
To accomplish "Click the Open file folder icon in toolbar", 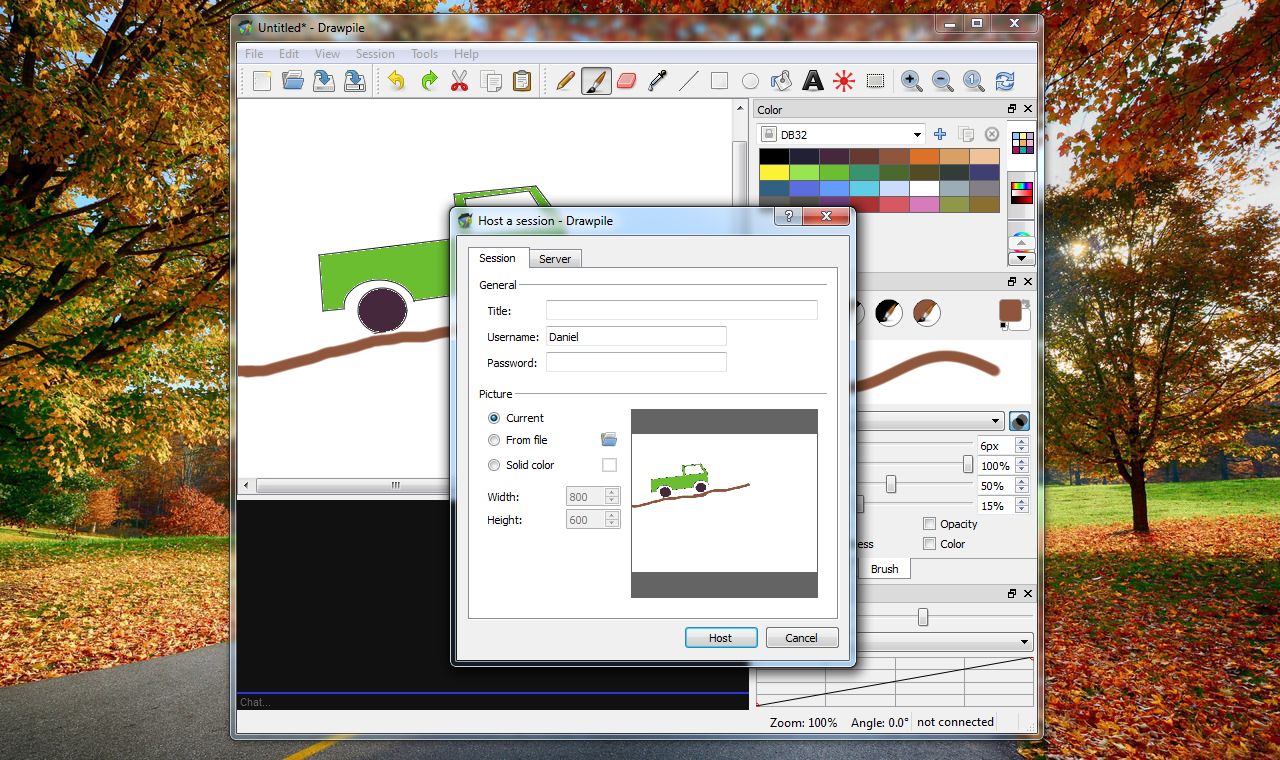I will click(x=293, y=81).
